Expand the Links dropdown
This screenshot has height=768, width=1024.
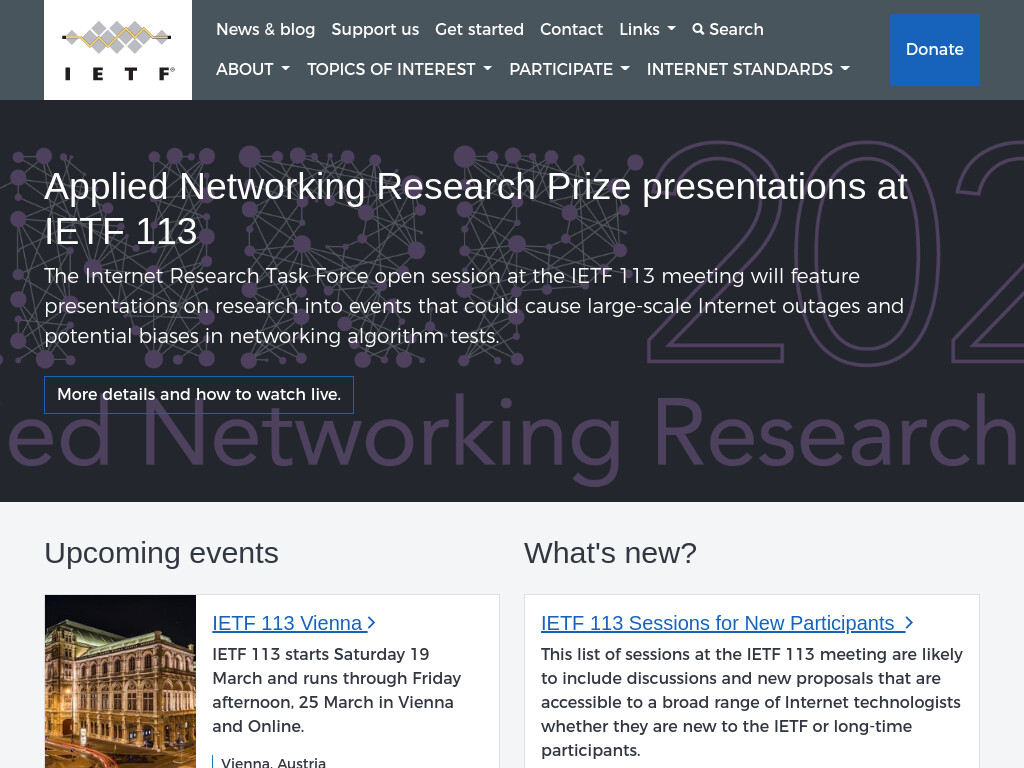[x=647, y=29]
